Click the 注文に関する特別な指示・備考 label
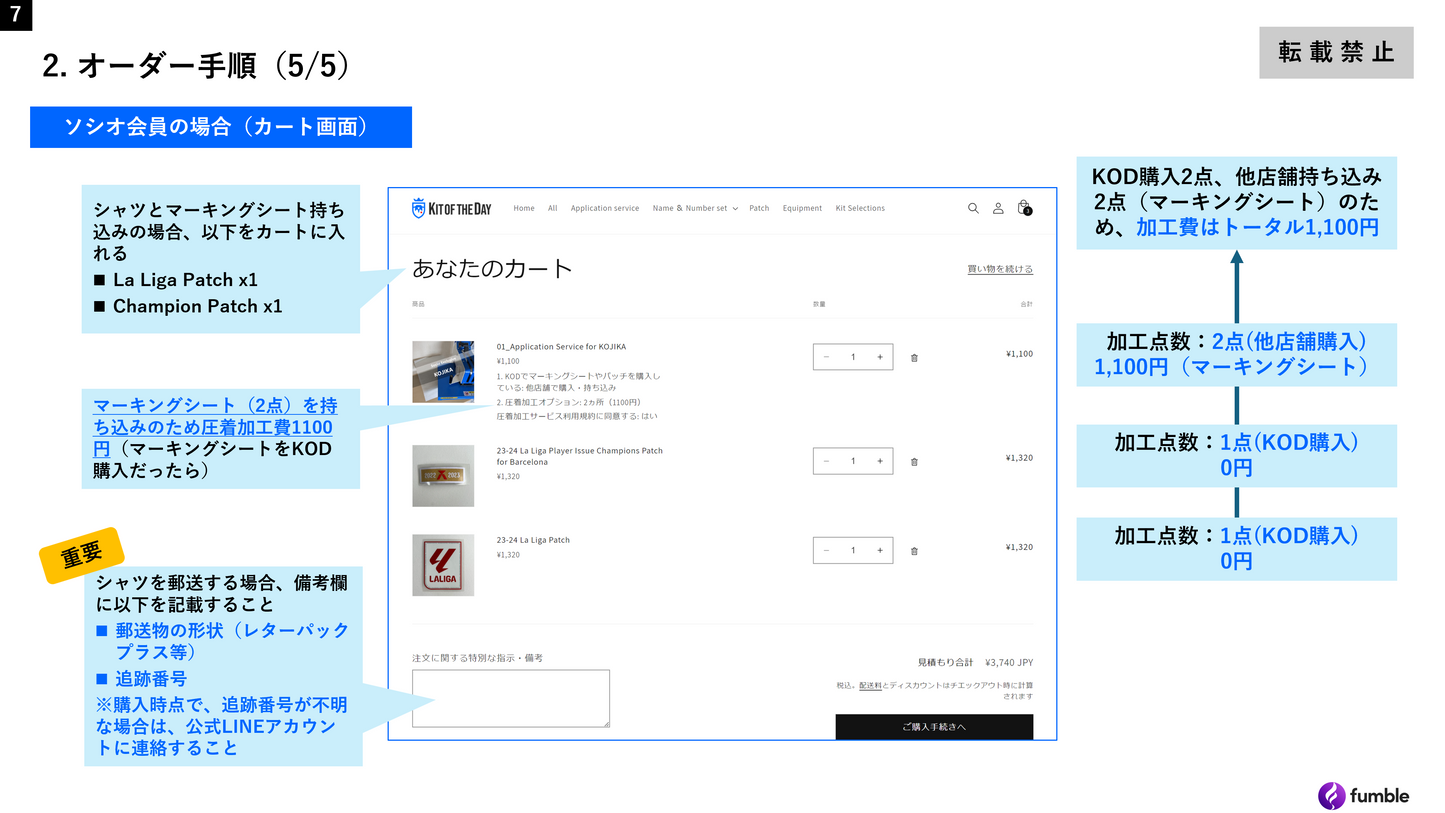The height and width of the screenshot is (813, 1445). click(477, 658)
